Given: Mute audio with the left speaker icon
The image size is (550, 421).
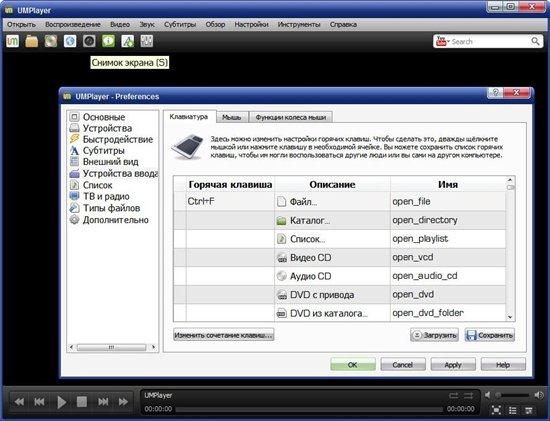Looking at the screenshot, I should point(488,395).
